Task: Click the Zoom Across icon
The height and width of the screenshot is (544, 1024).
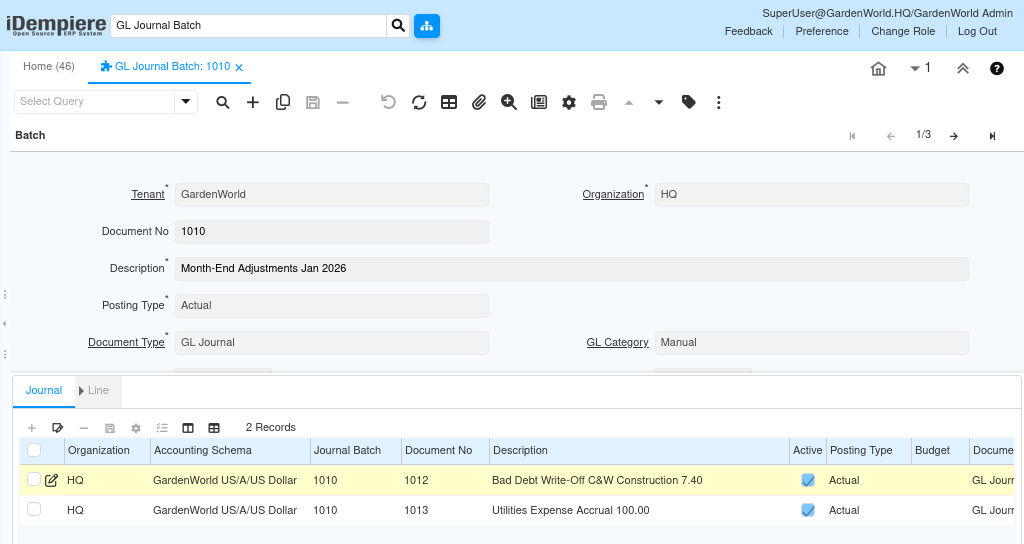Action: (509, 102)
